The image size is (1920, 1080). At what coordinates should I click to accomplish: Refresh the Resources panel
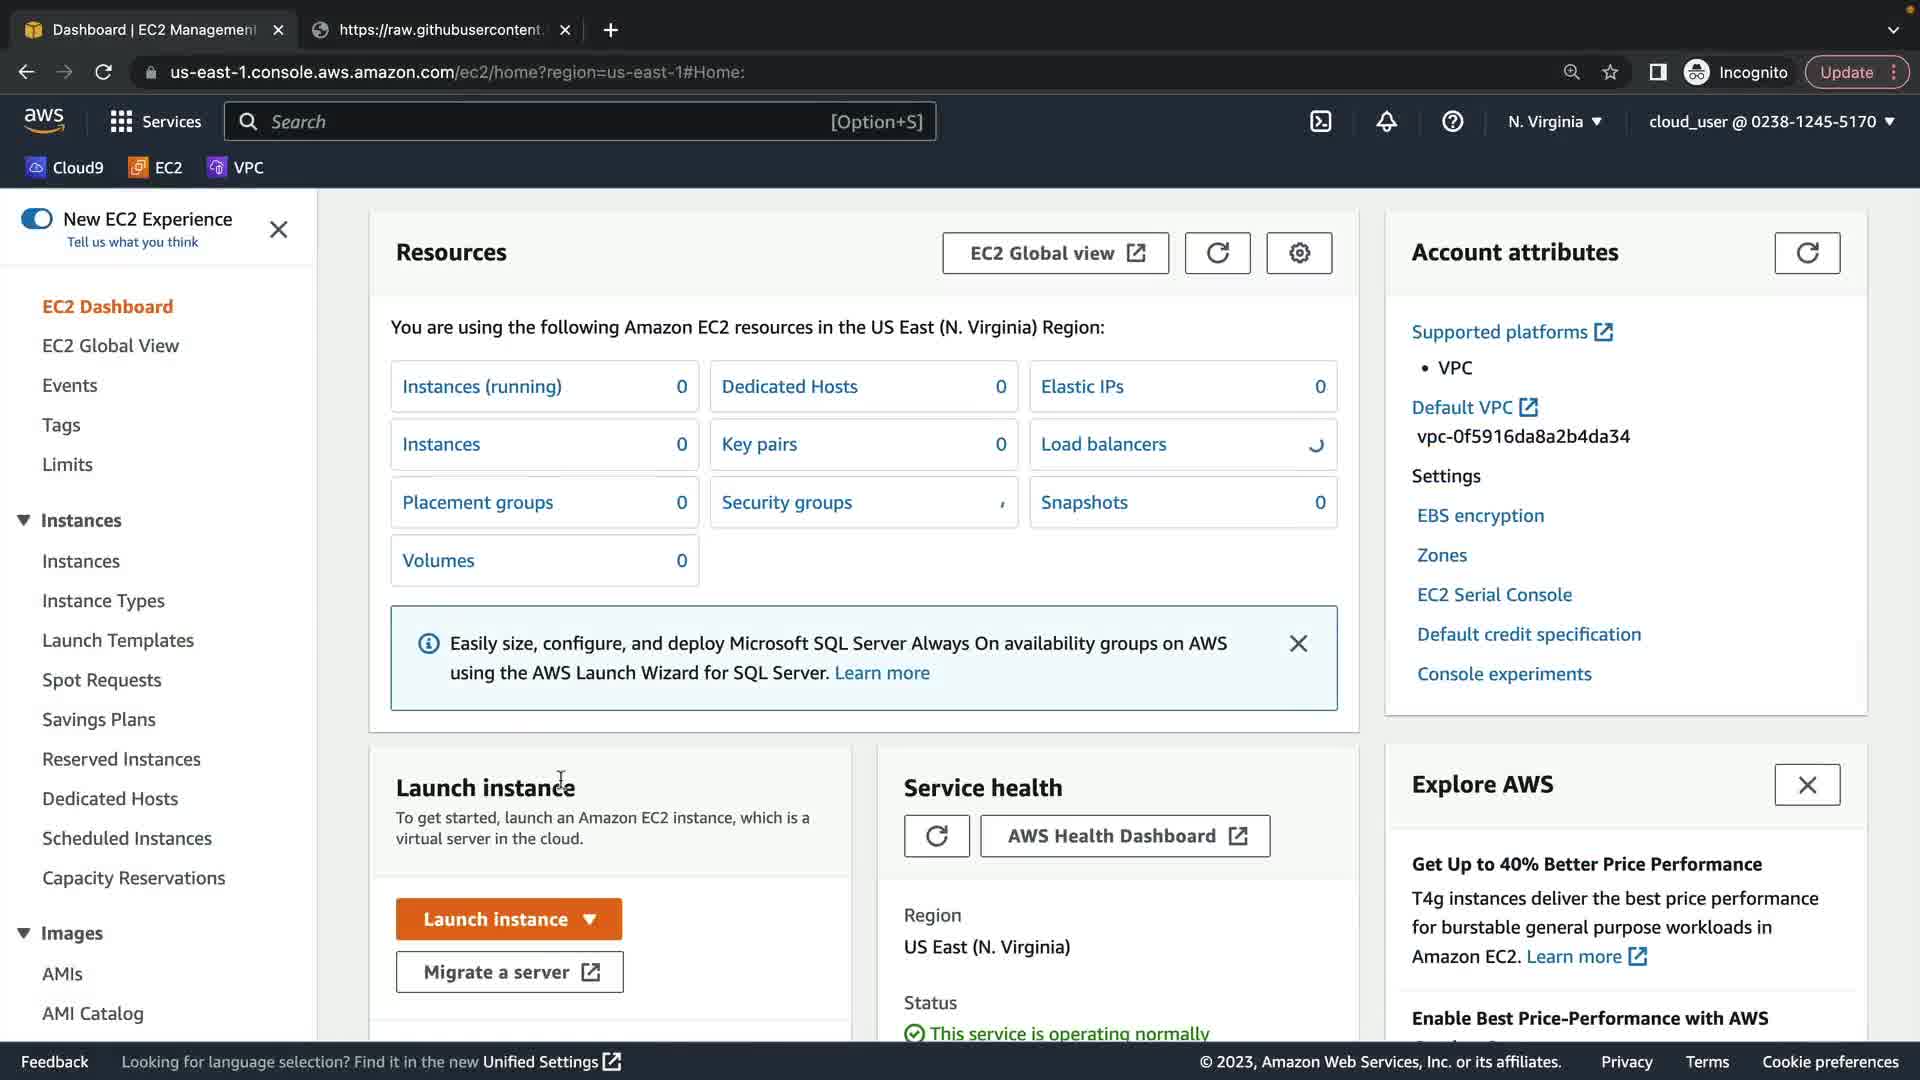pos(1217,253)
